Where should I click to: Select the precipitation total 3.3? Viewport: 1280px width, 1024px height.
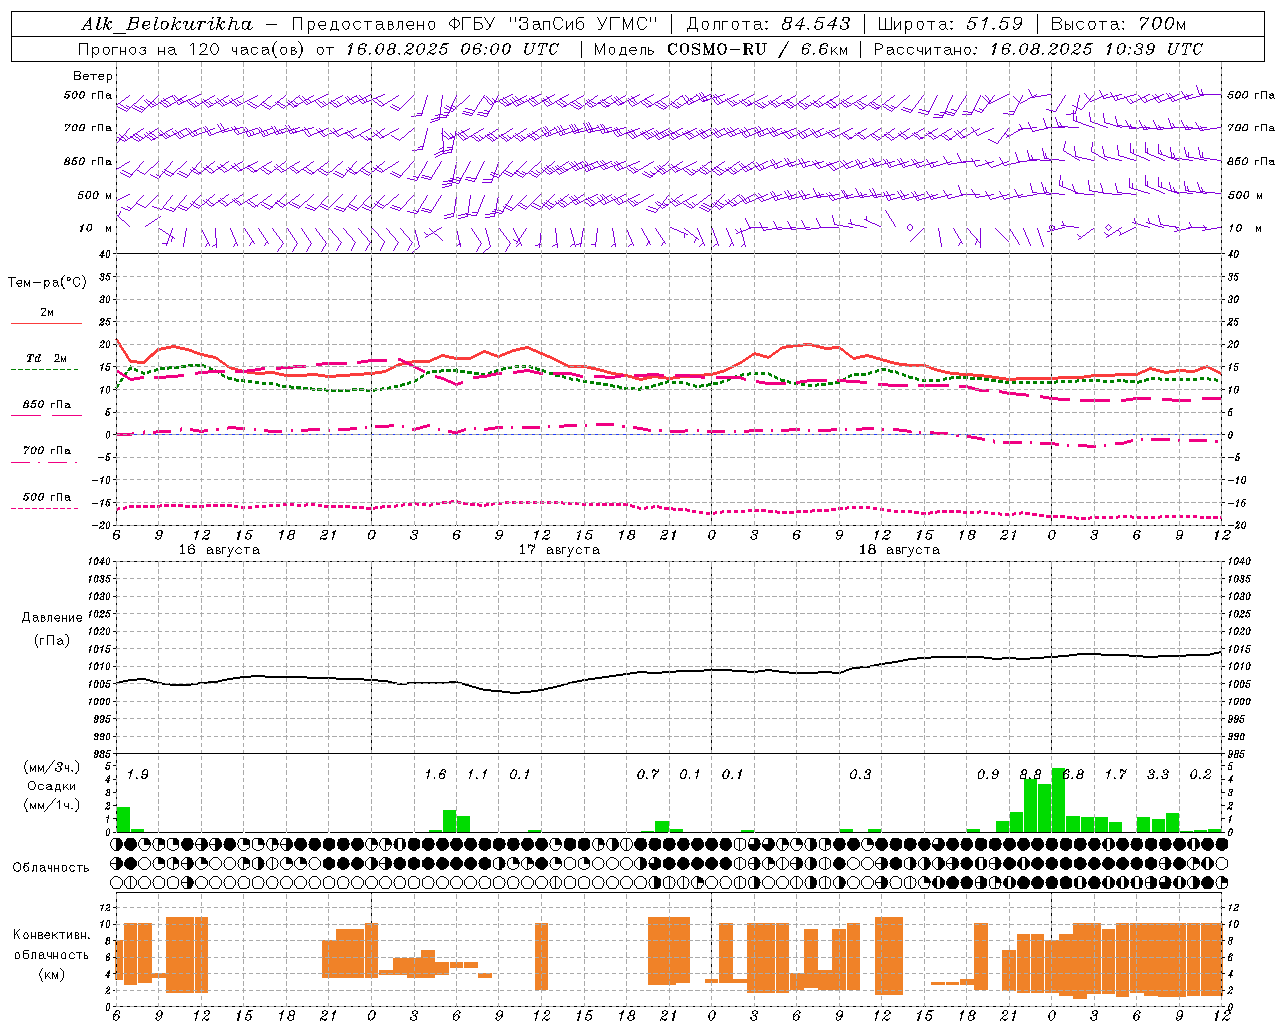(x=1158, y=775)
